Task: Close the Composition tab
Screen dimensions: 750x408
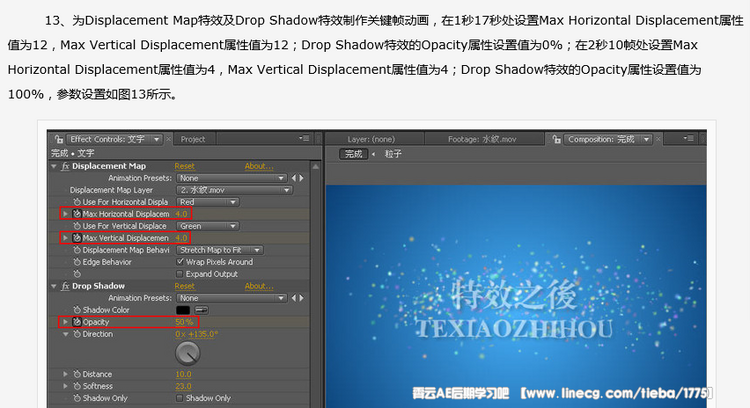Action: point(658,139)
